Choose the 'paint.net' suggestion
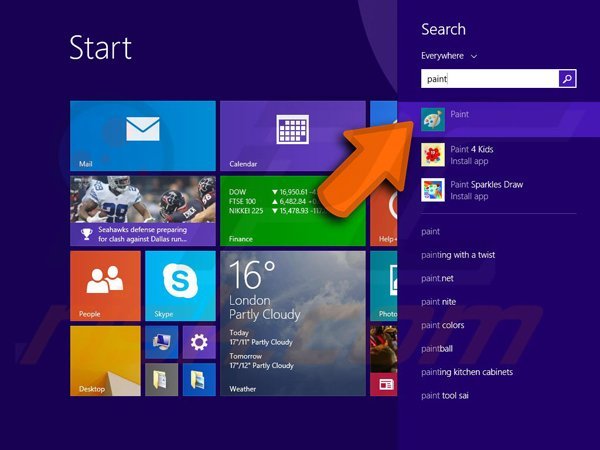Image resolution: width=600 pixels, height=450 pixels. pyautogui.click(x=437, y=278)
